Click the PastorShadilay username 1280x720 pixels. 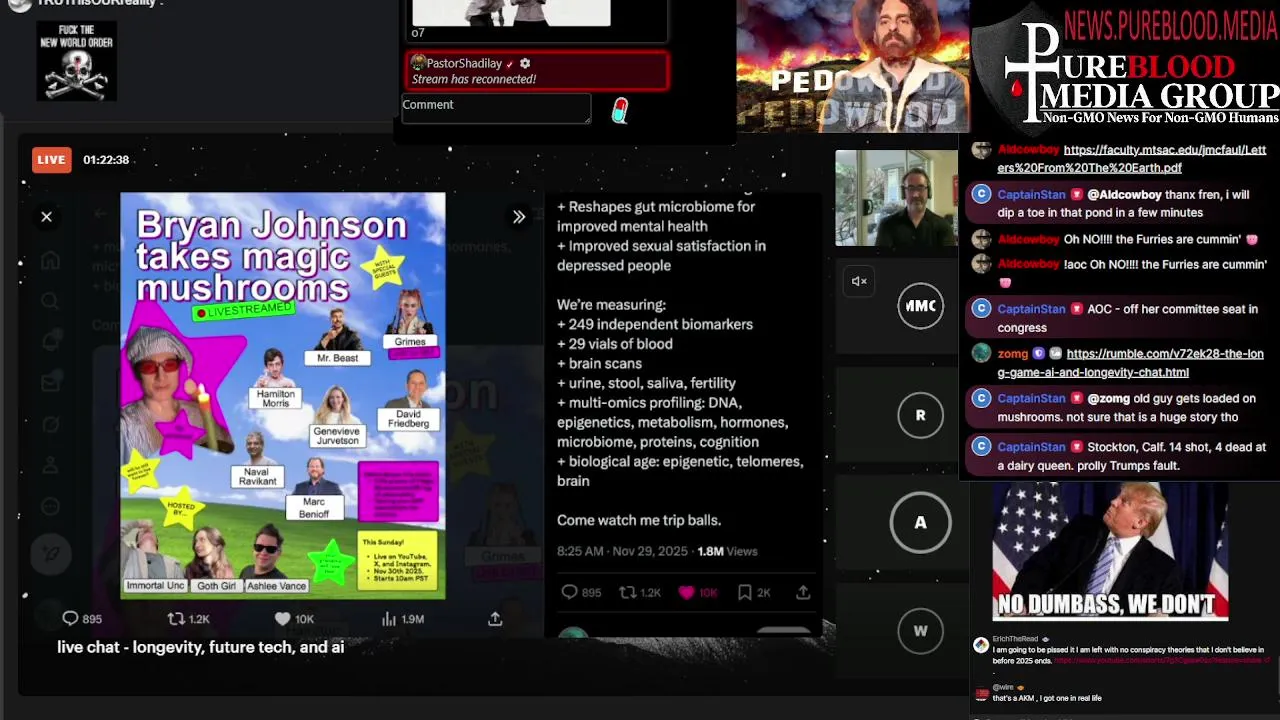coord(464,63)
